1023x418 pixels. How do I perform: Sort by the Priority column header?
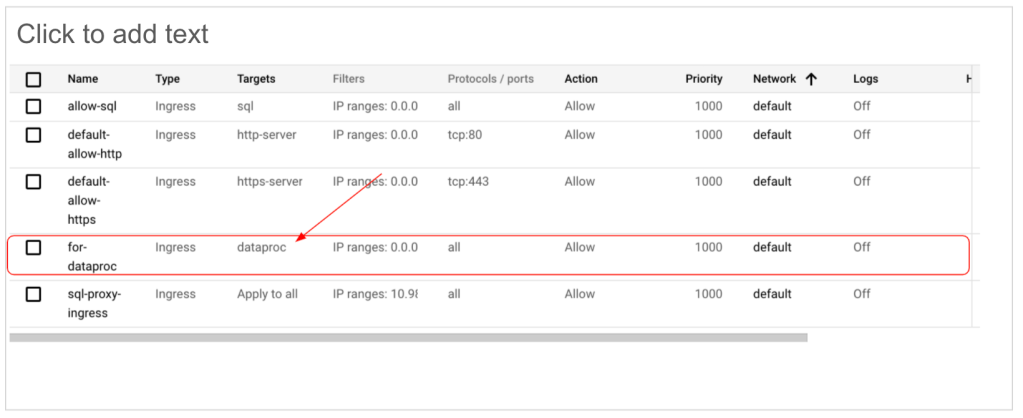point(703,79)
